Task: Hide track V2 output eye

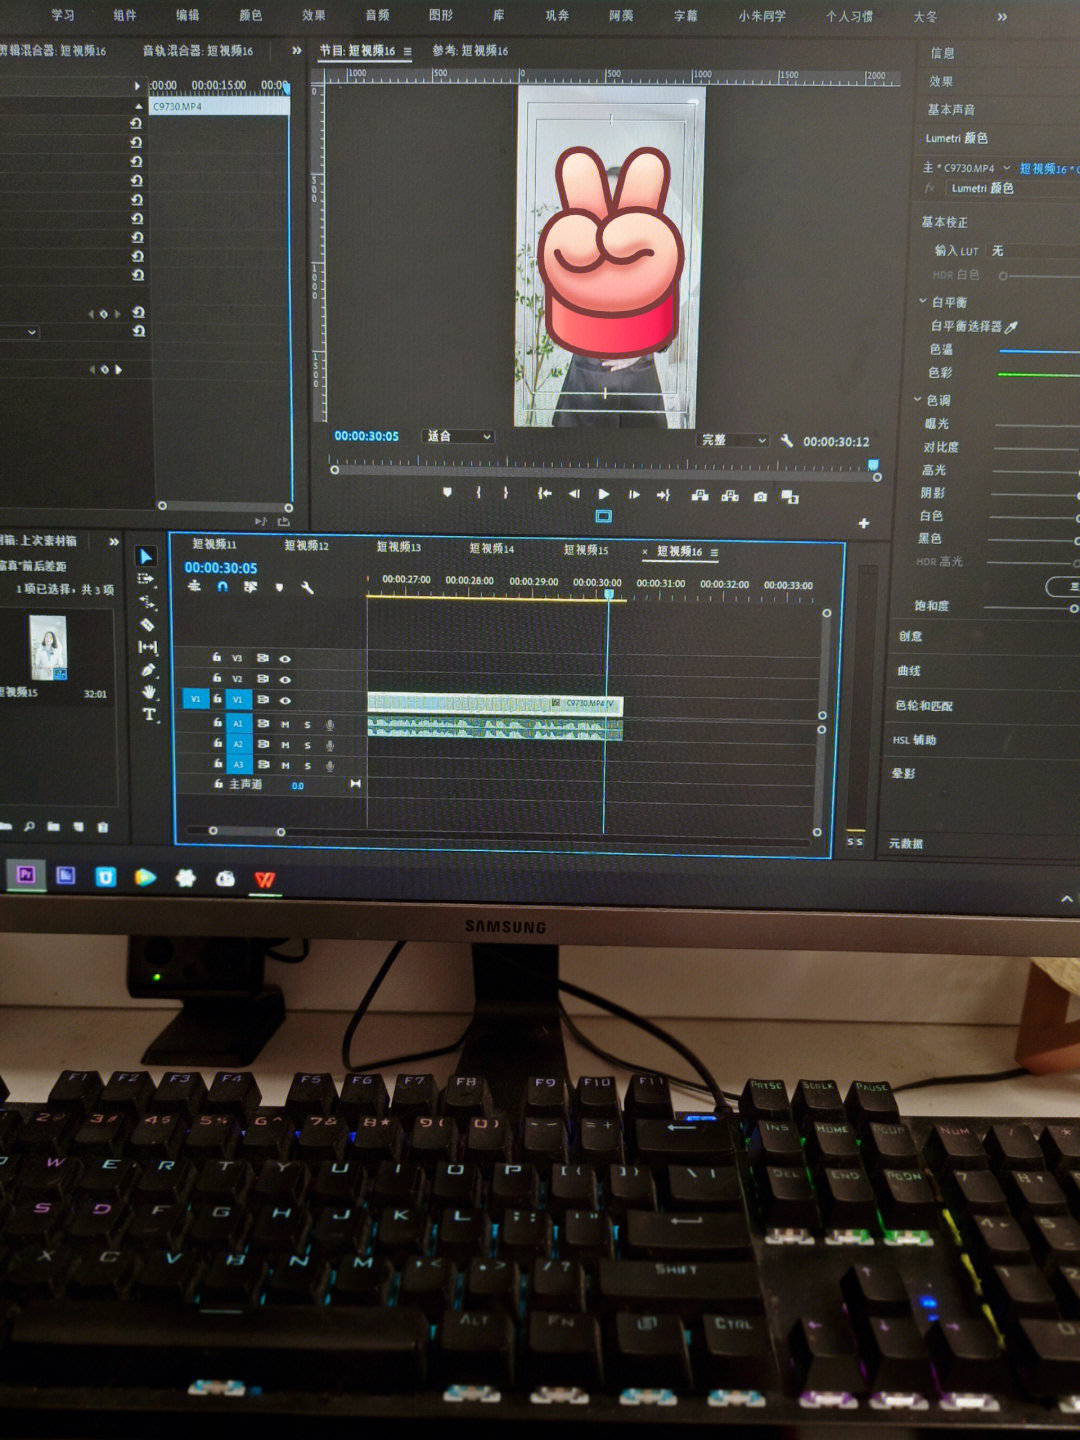Action: pyautogui.click(x=285, y=679)
